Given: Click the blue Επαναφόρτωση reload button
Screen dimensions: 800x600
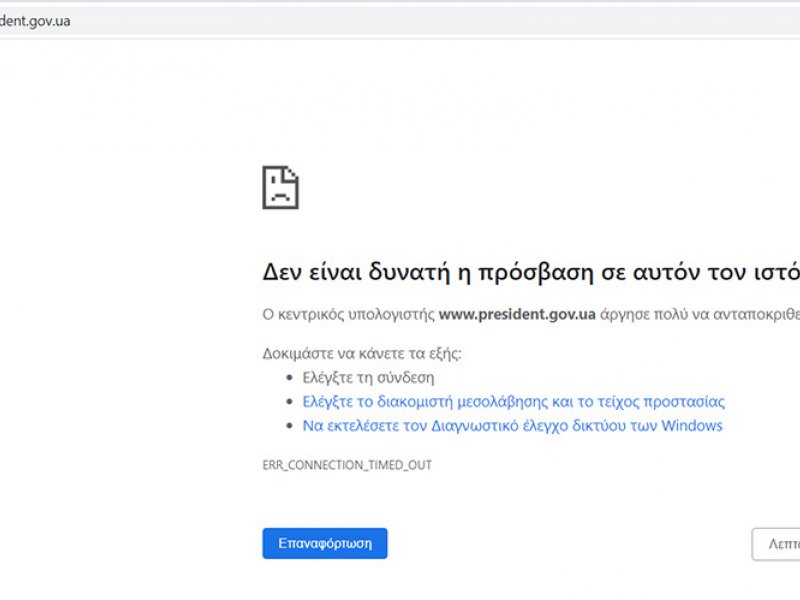Looking at the screenshot, I should 324,543.
